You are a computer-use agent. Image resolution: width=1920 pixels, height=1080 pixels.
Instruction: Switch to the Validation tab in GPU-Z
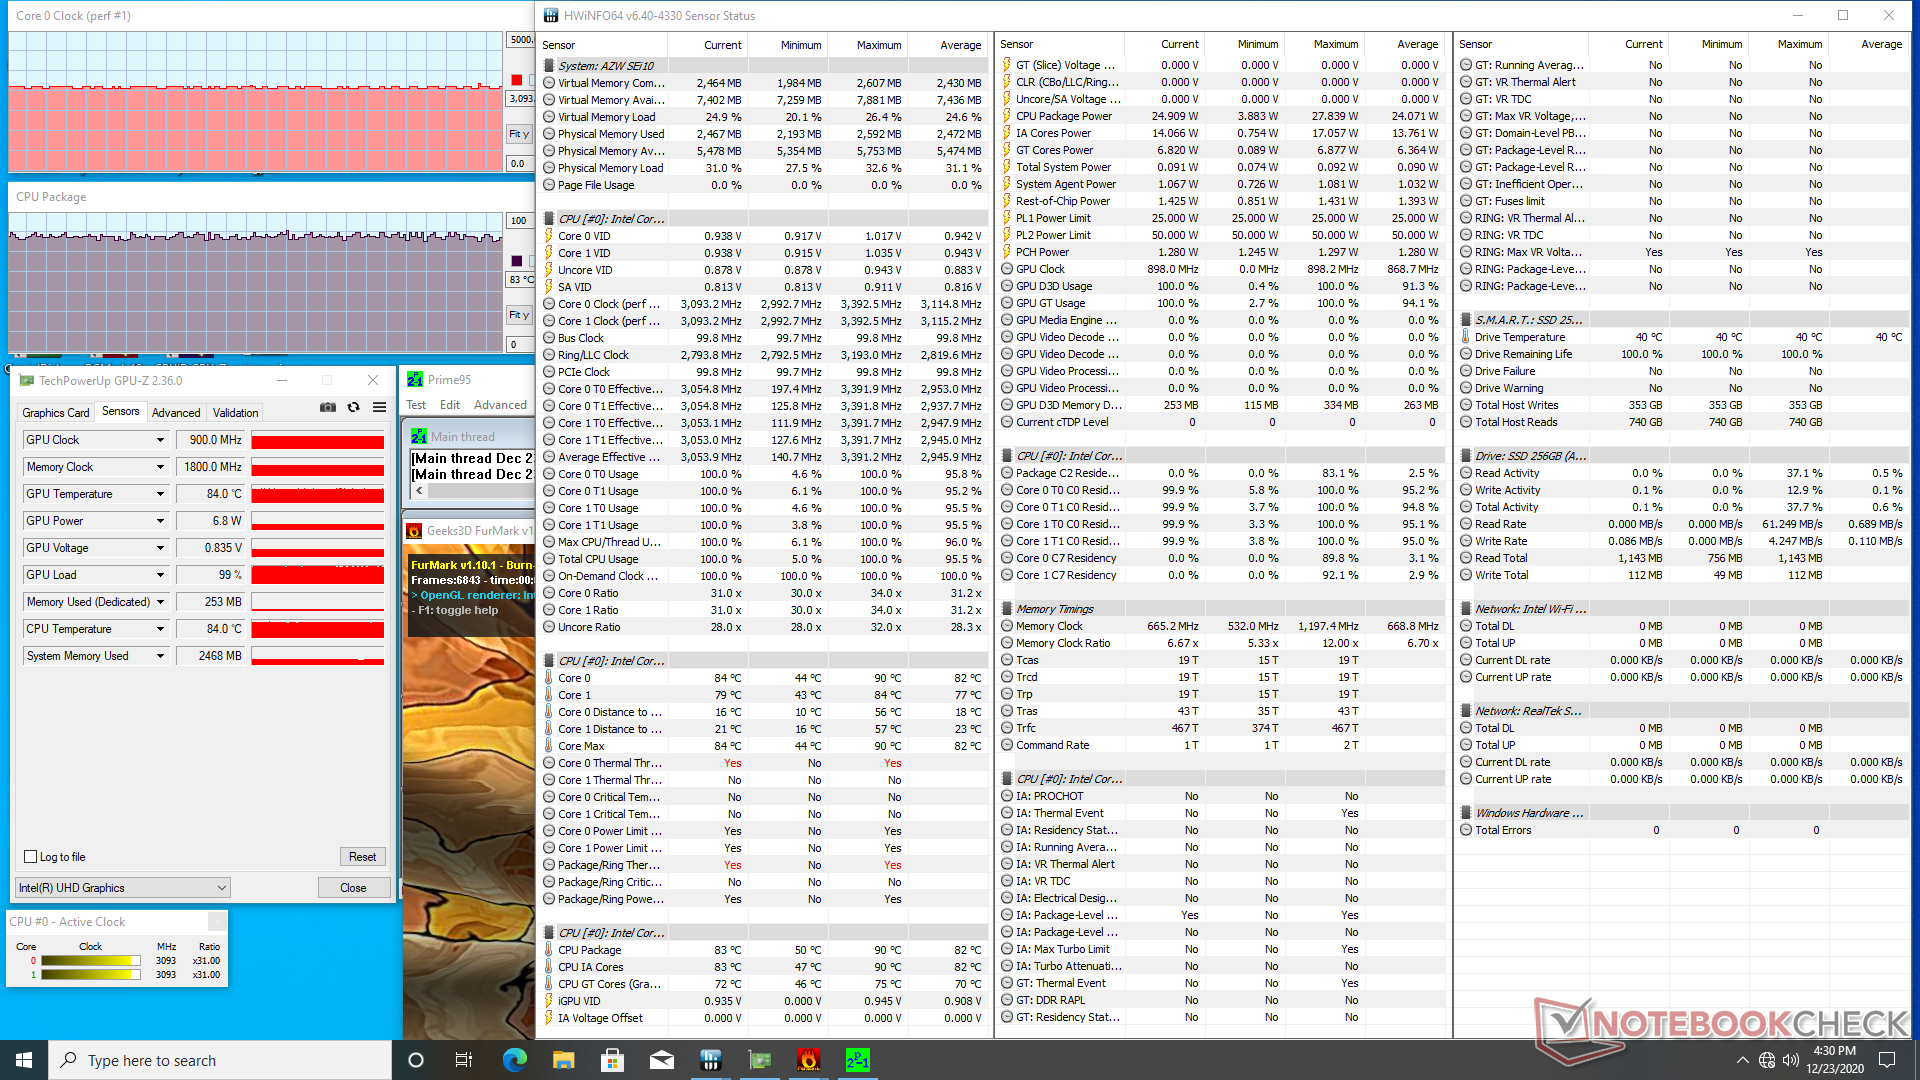[x=235, y=412]
